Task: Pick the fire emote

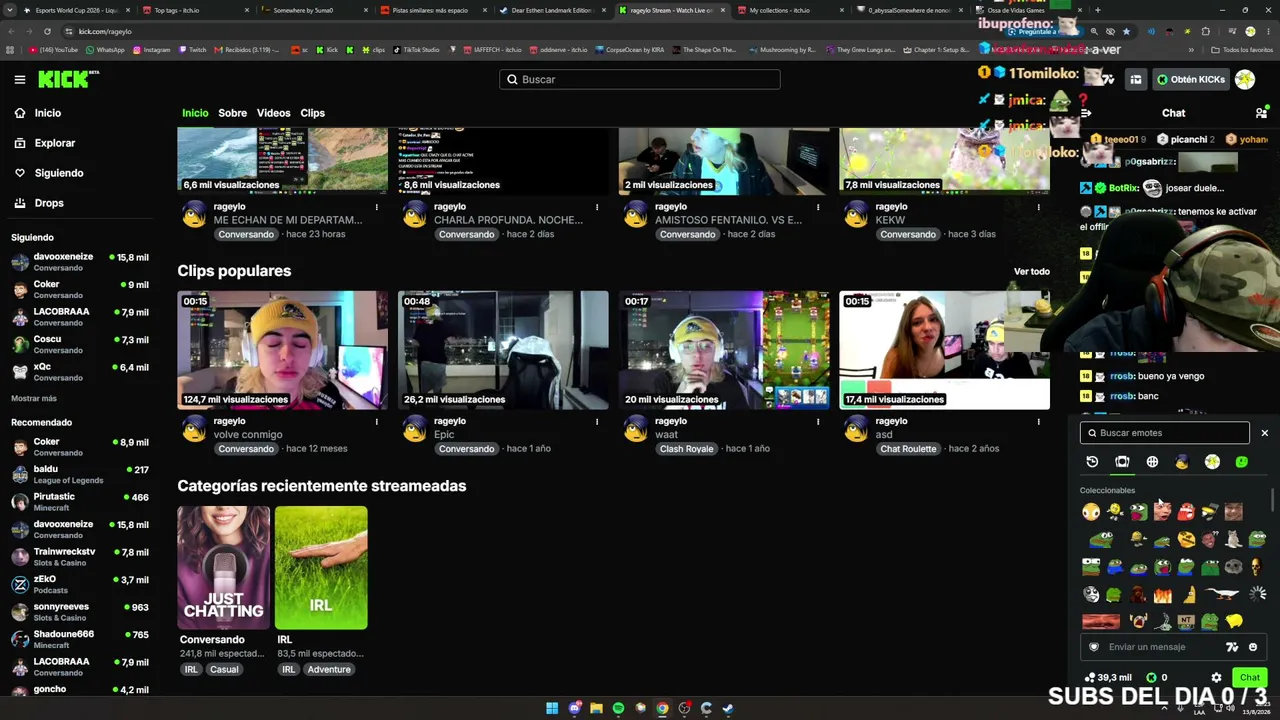Action: coord(1162,595)
